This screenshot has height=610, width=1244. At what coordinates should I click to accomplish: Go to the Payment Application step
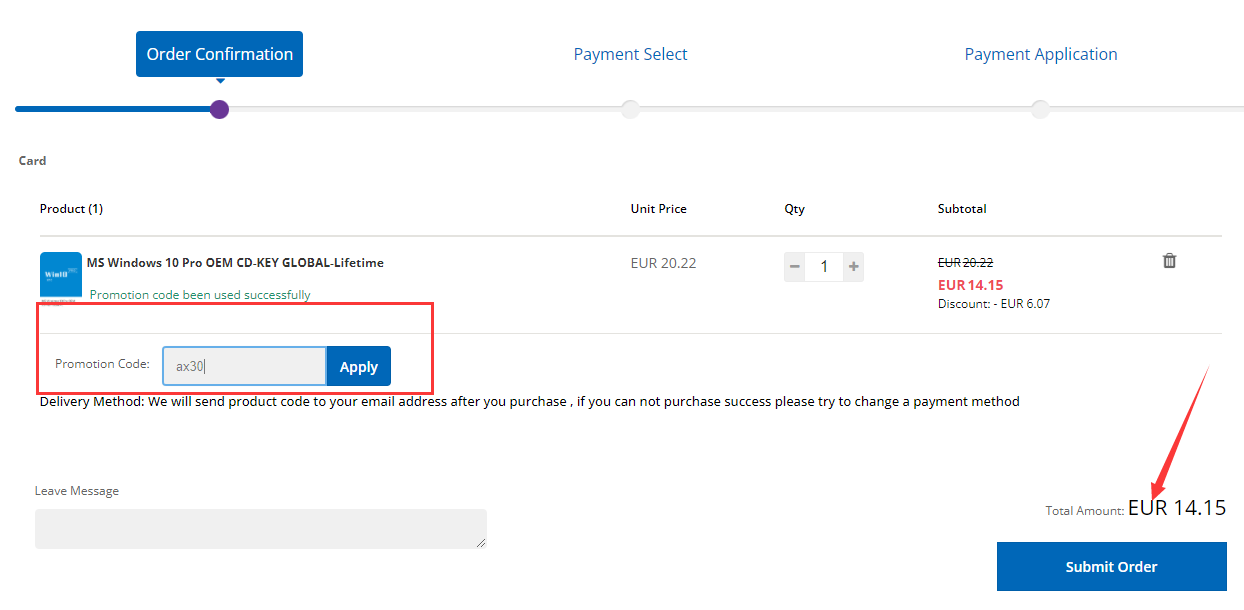(1041, 54)
